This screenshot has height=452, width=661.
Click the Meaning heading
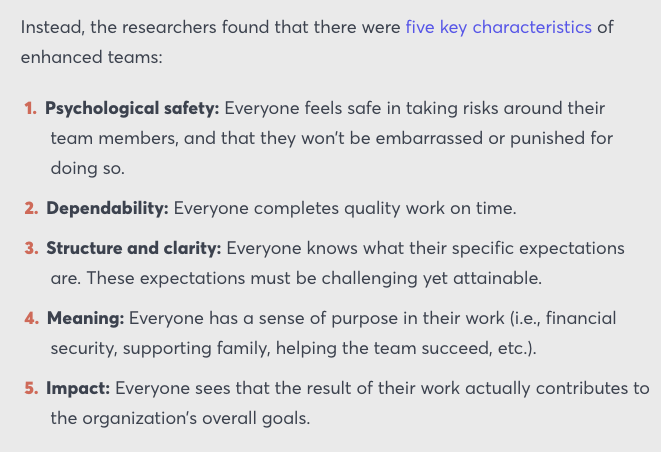[86, 318]
